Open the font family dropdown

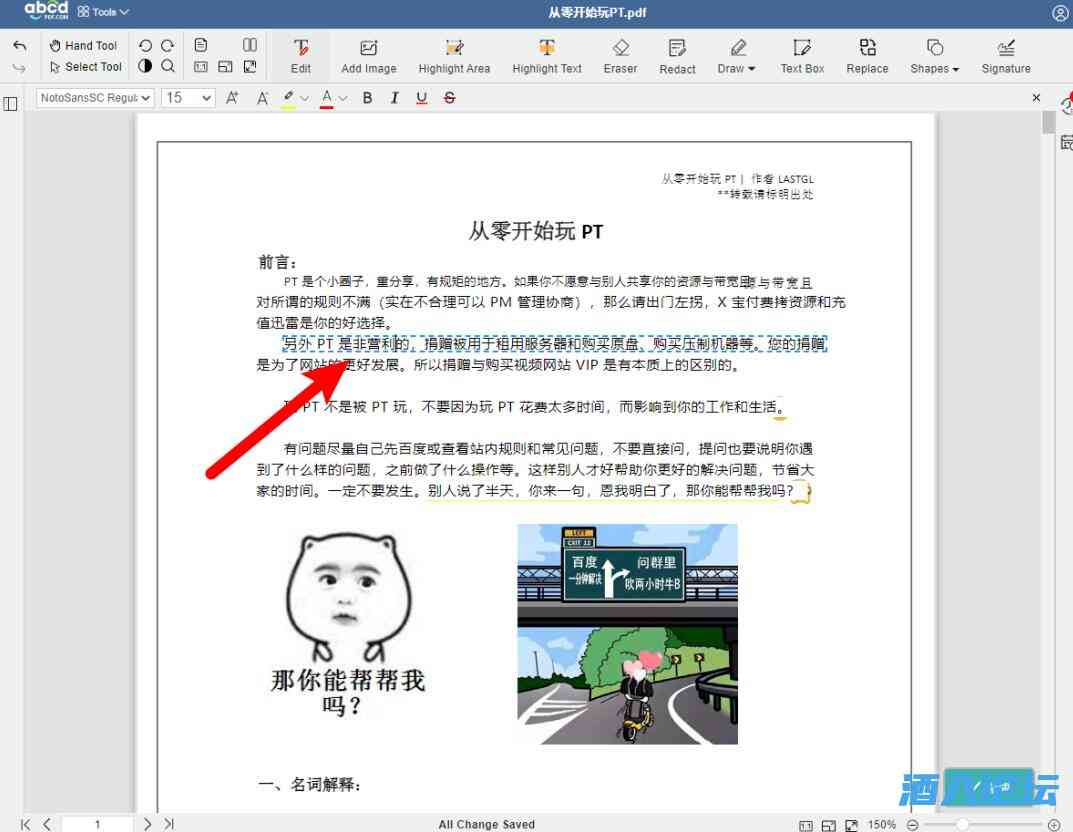pos(95,98)
